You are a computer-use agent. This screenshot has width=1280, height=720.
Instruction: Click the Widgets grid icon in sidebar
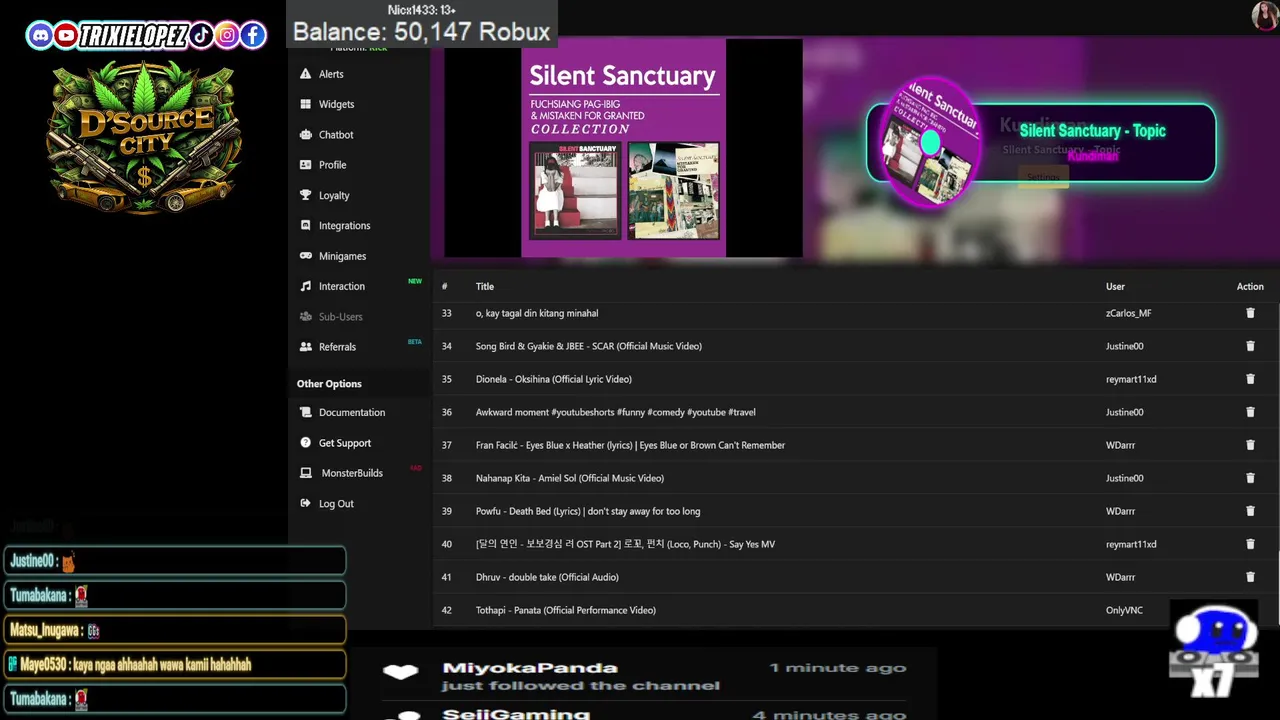tap(306, 104)
